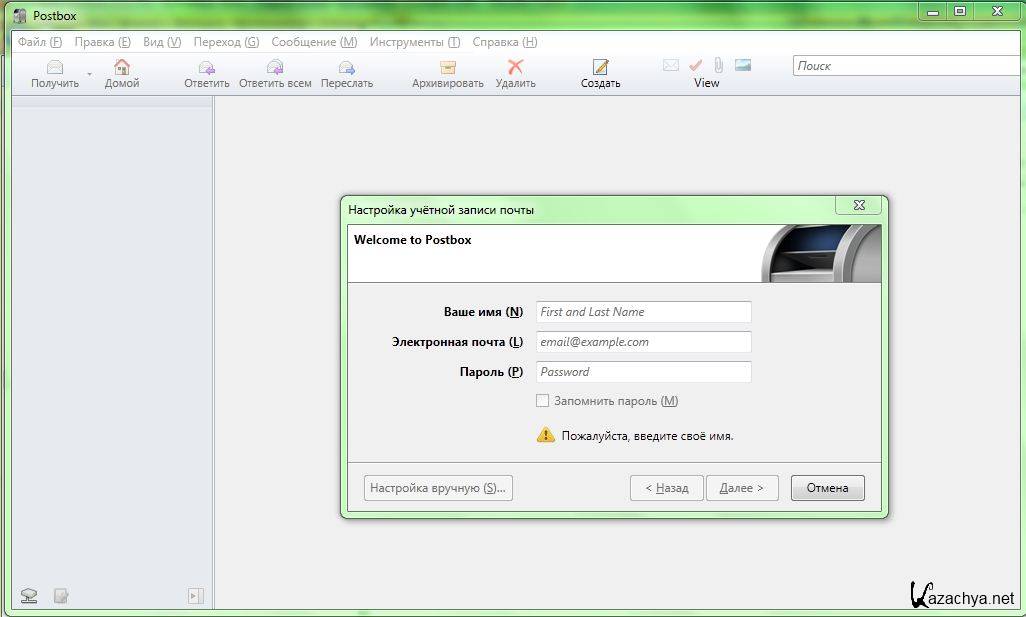Screen dimensions: 1026x617
Task: Click the Переслать (Forward) icon
Action: click(x=346, y=68)
